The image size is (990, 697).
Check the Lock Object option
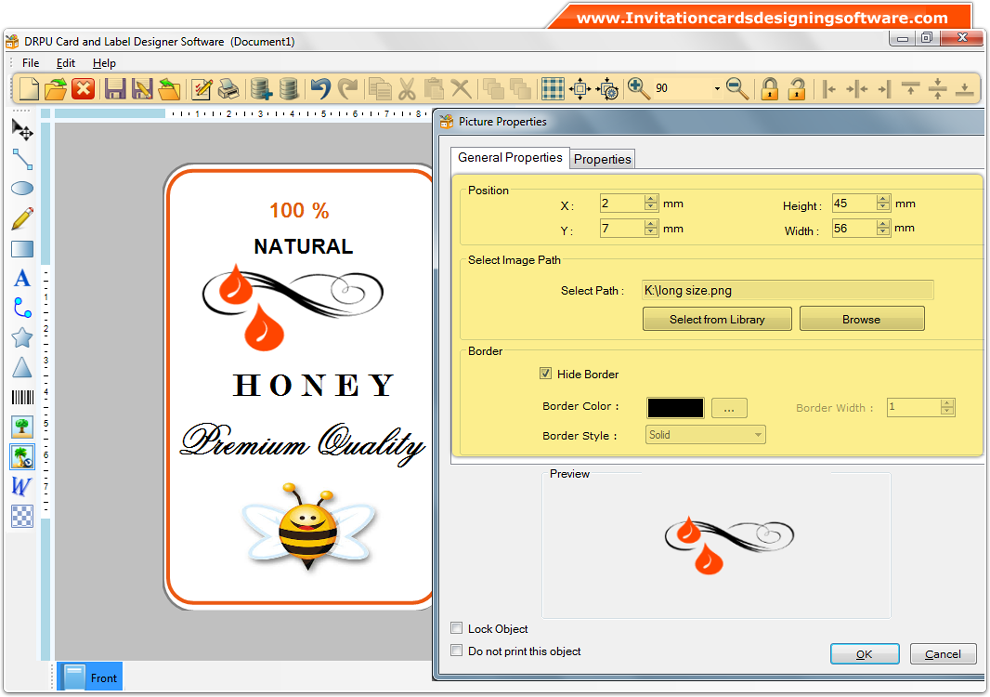pyautogui.click(x=456, y=628)
